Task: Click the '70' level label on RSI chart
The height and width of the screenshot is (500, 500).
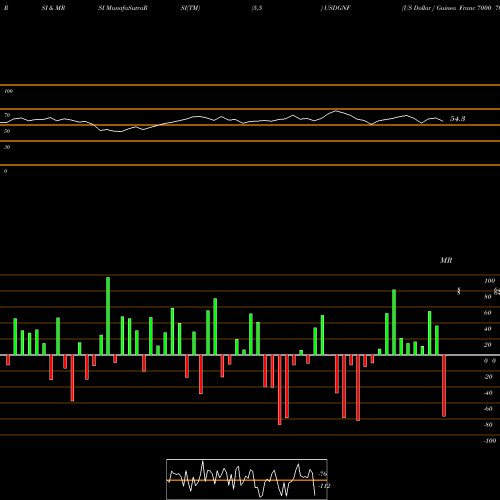Action: coord(7,115)
